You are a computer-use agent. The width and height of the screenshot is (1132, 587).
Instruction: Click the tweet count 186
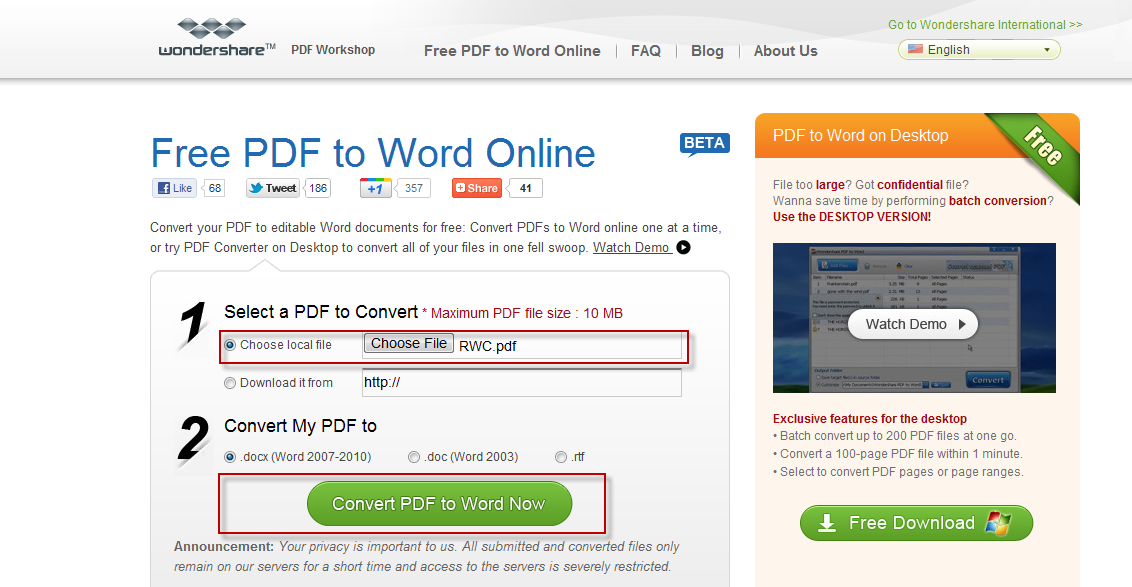(318, 188)
